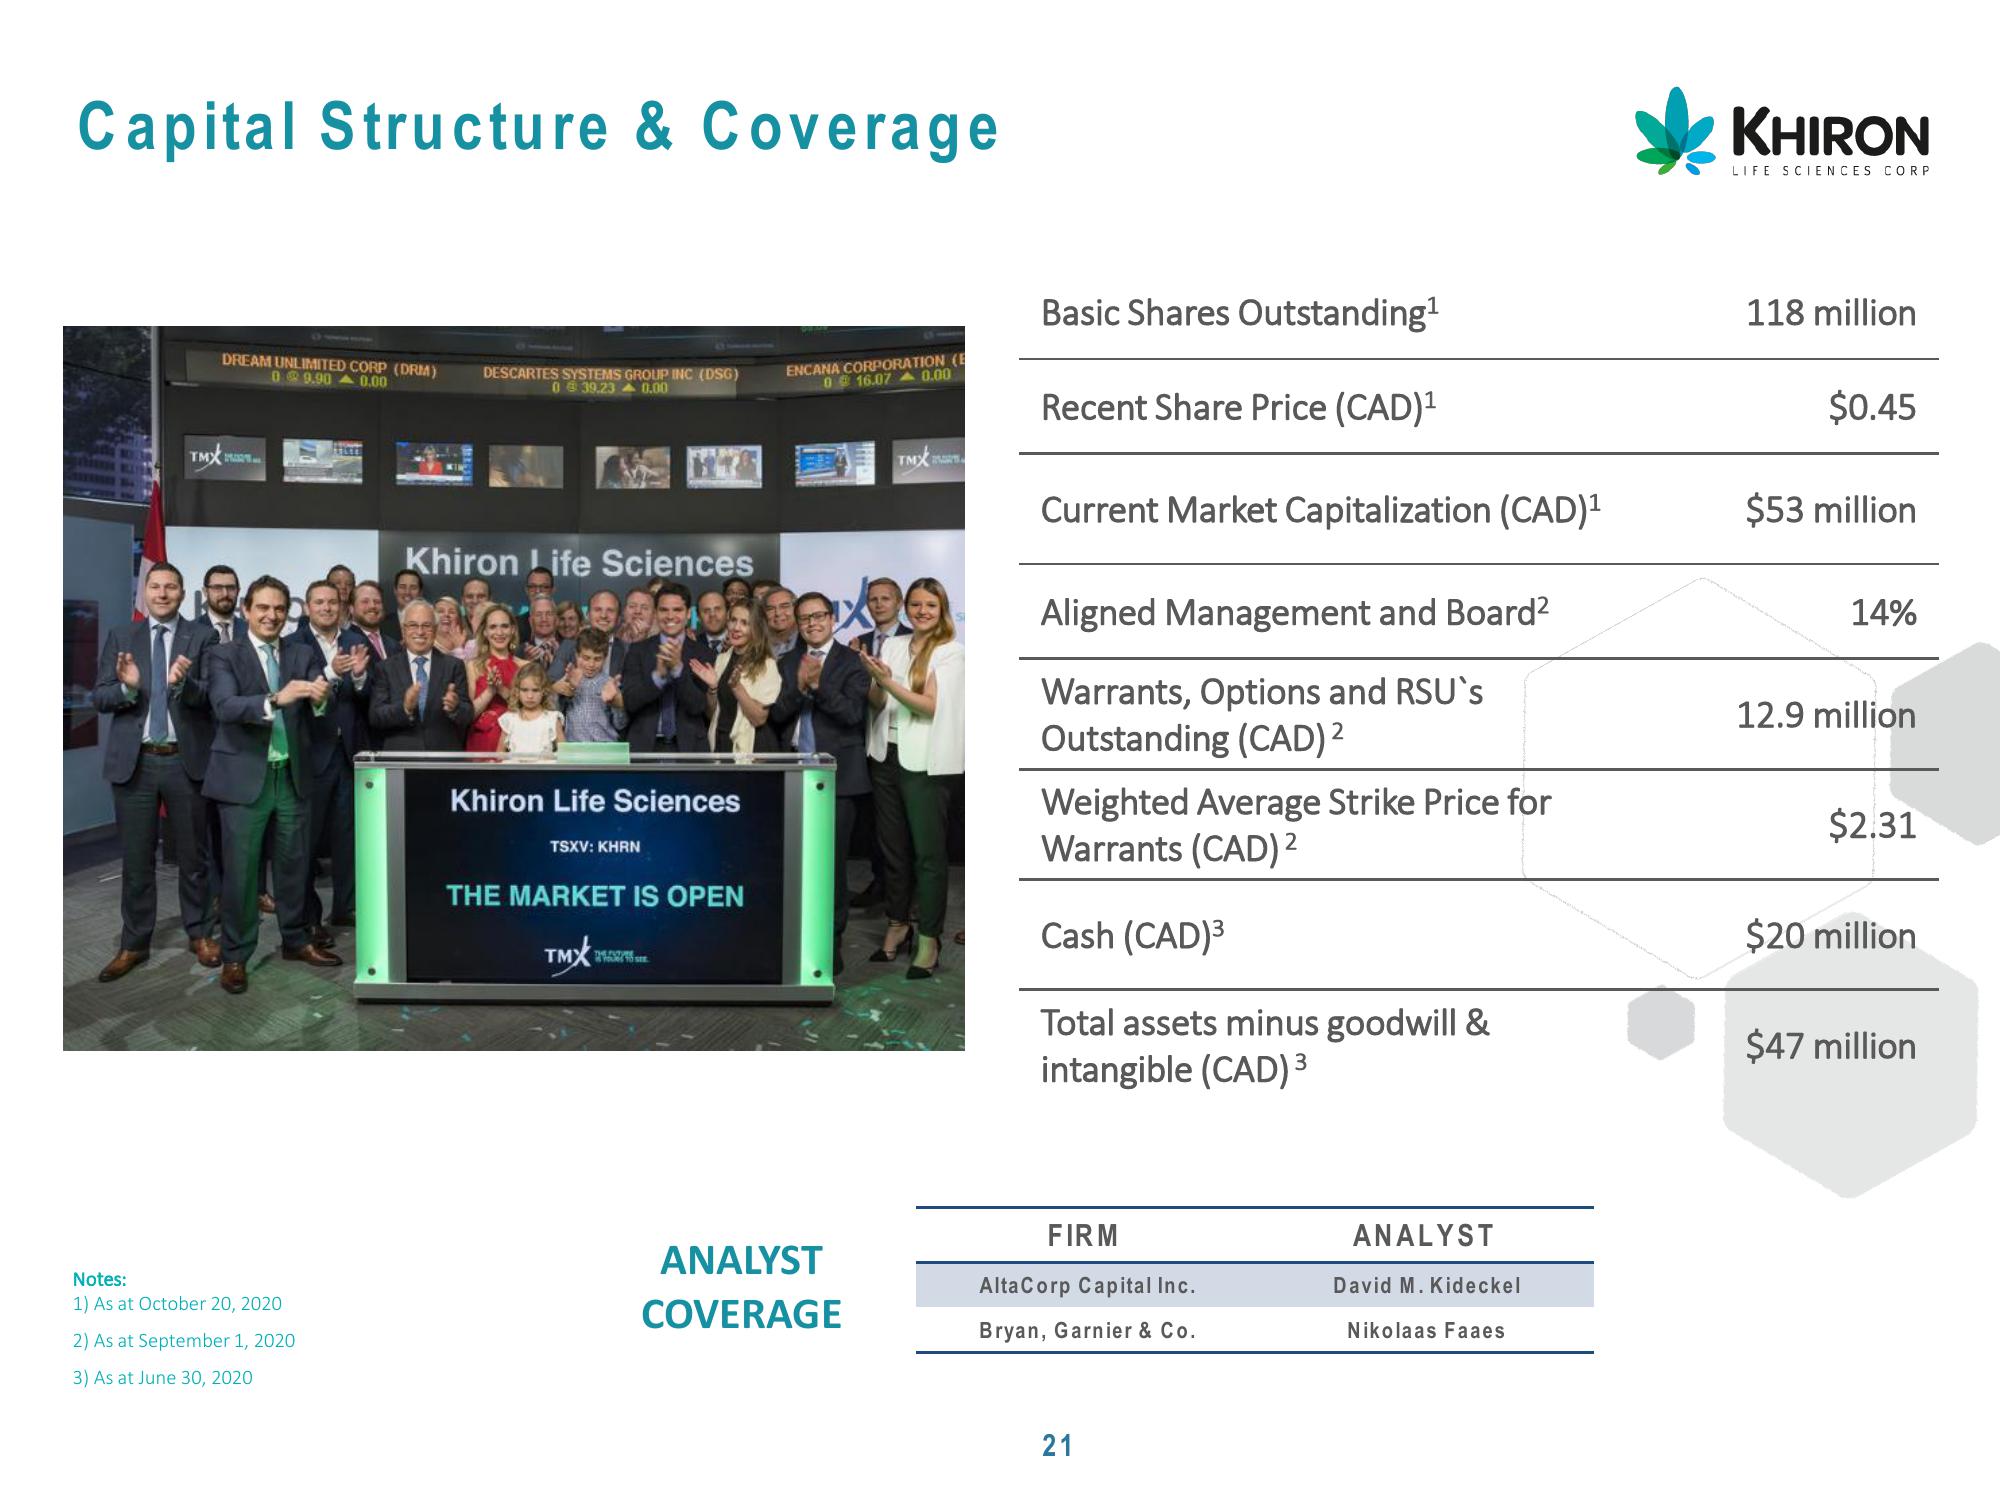Image resolution: width=2000 pixels, height=1500 pixels.
Task: Click Current Market Capitalization (CAD) label
Action: 1321,510
